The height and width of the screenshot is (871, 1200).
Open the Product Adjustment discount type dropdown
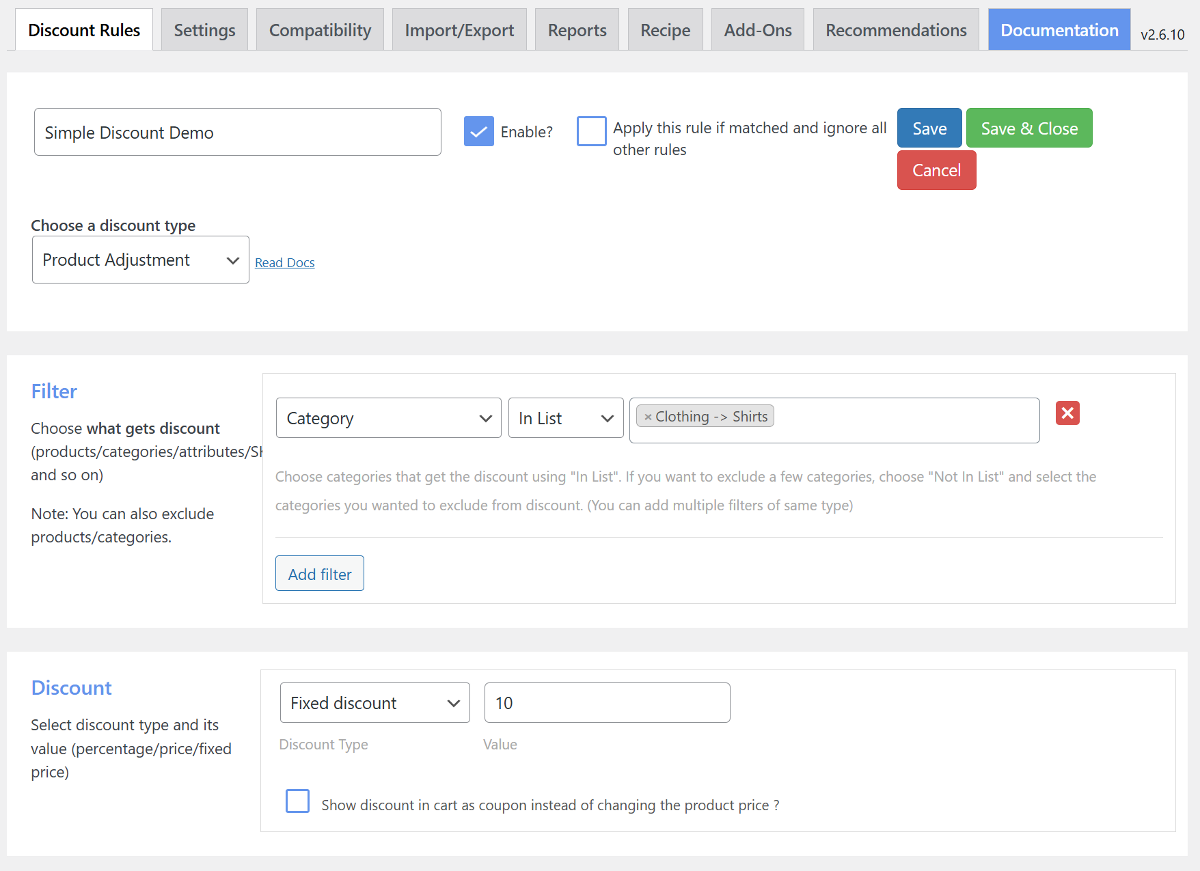(140, 260)
